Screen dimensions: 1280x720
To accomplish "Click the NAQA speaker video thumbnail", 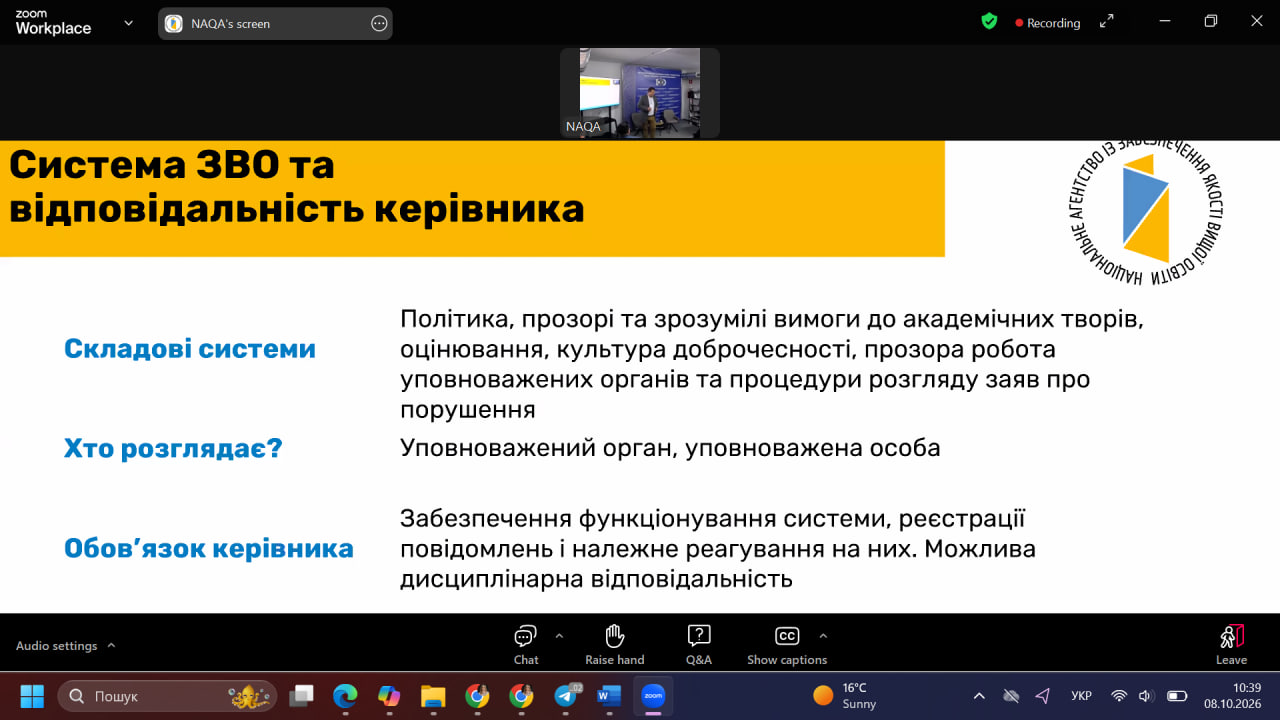I will [640, 93].
